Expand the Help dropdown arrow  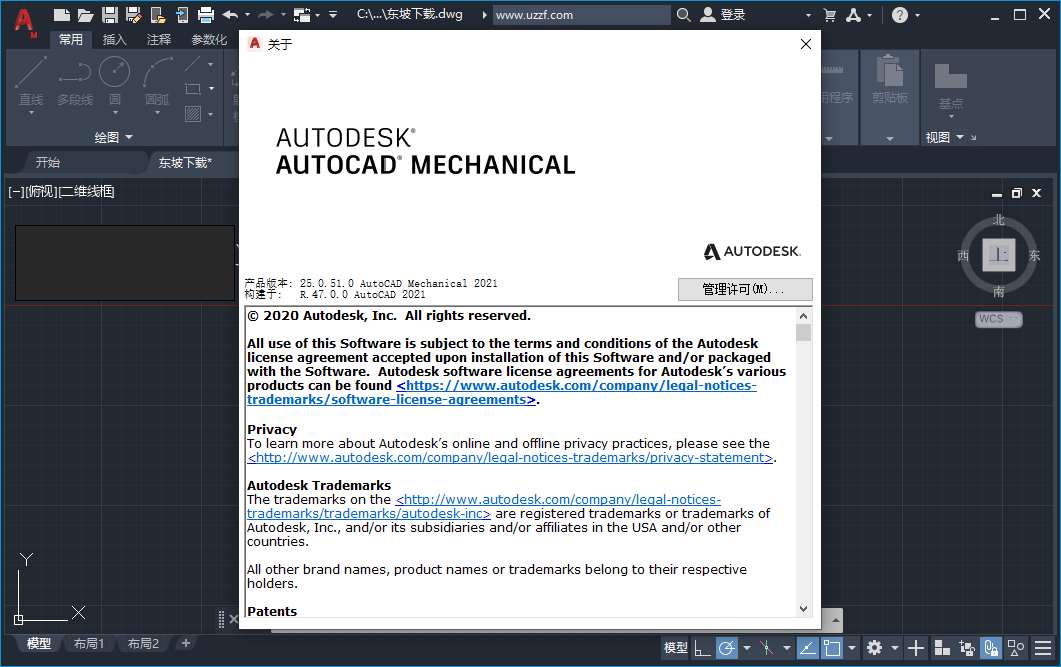(918, 15)
